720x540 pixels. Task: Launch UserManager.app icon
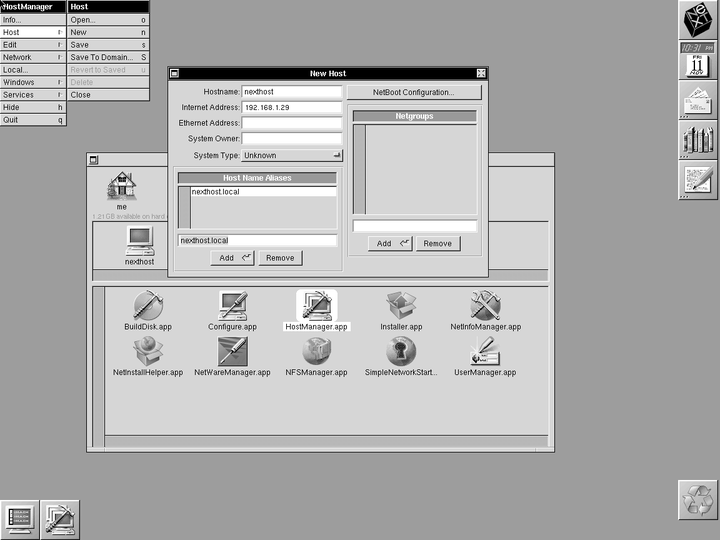[486, 351]
